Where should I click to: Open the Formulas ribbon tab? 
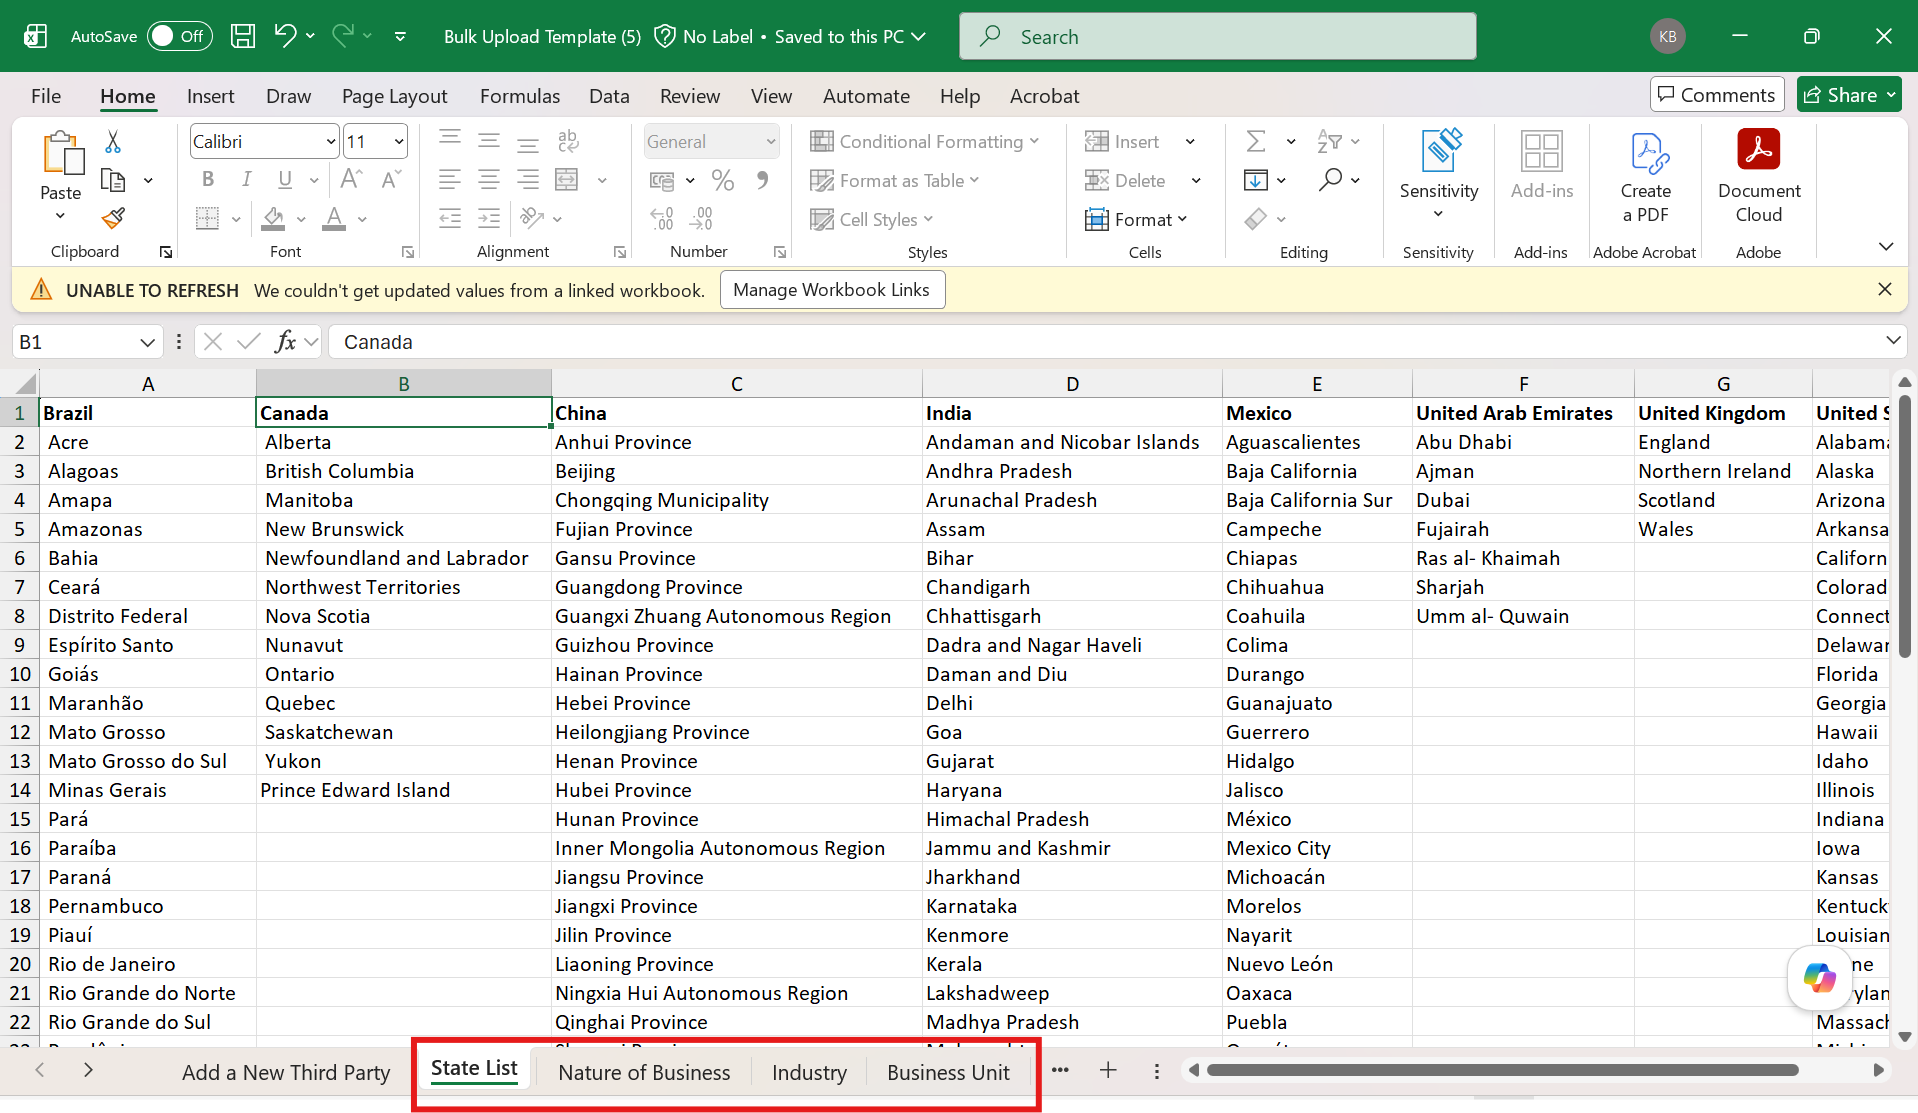point(520,96)
